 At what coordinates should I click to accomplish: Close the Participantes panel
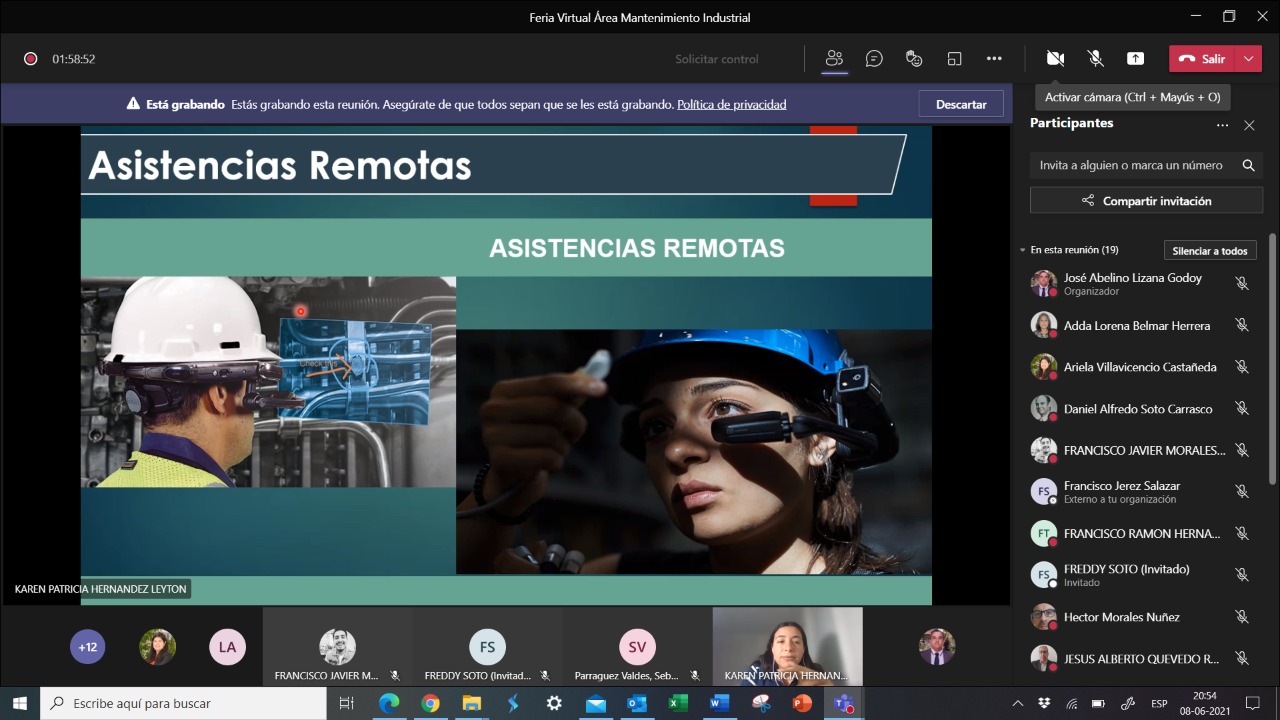1249,125
